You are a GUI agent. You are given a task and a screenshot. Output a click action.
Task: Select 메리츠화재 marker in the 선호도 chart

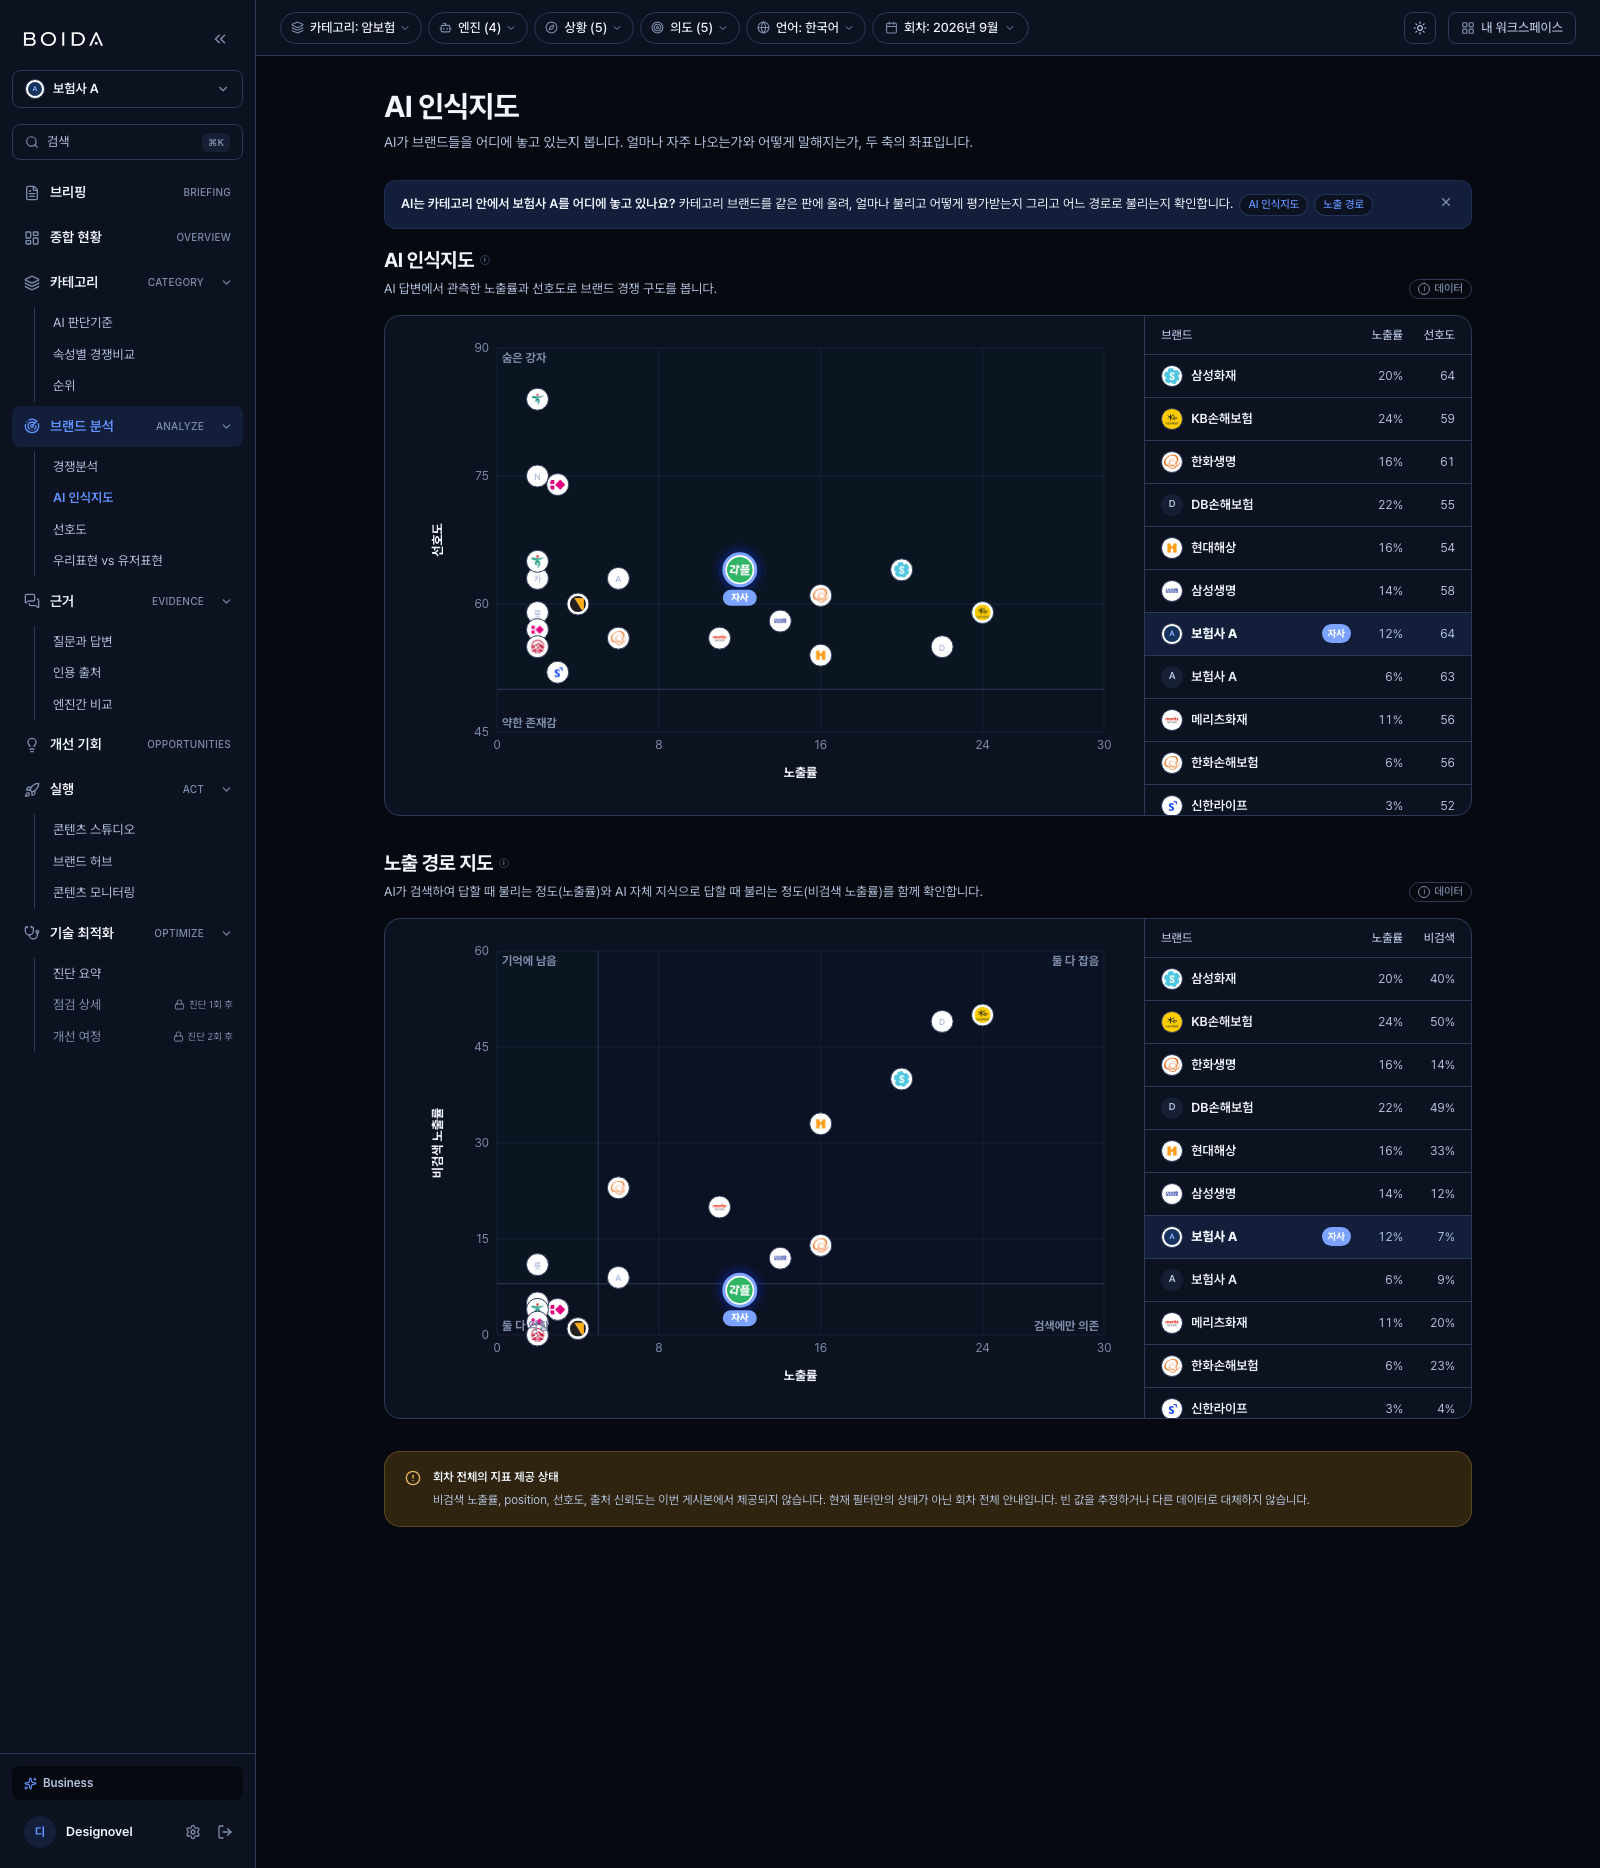click(x=719, y=638)
